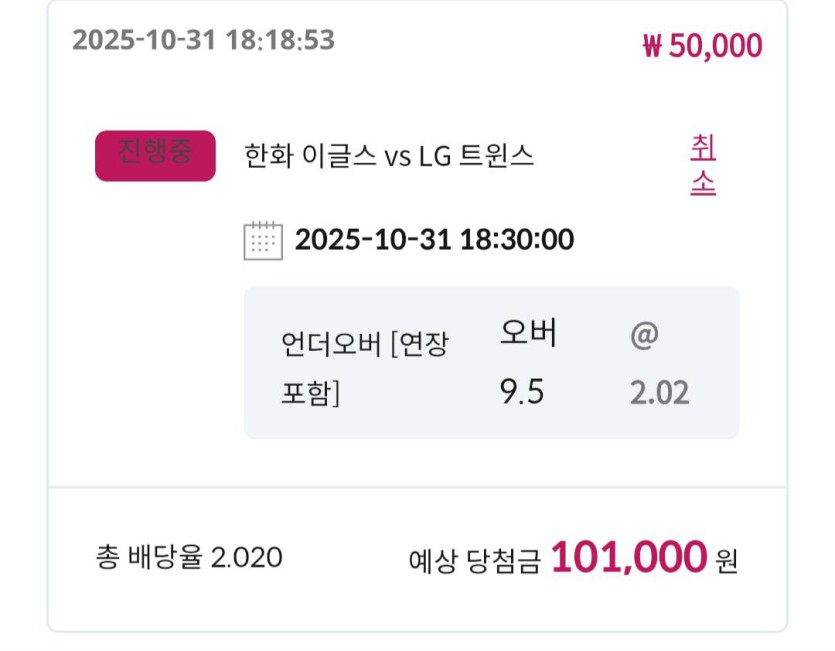
Task: Click the 101,000 expected payout amount
Action: click(629, 557)
